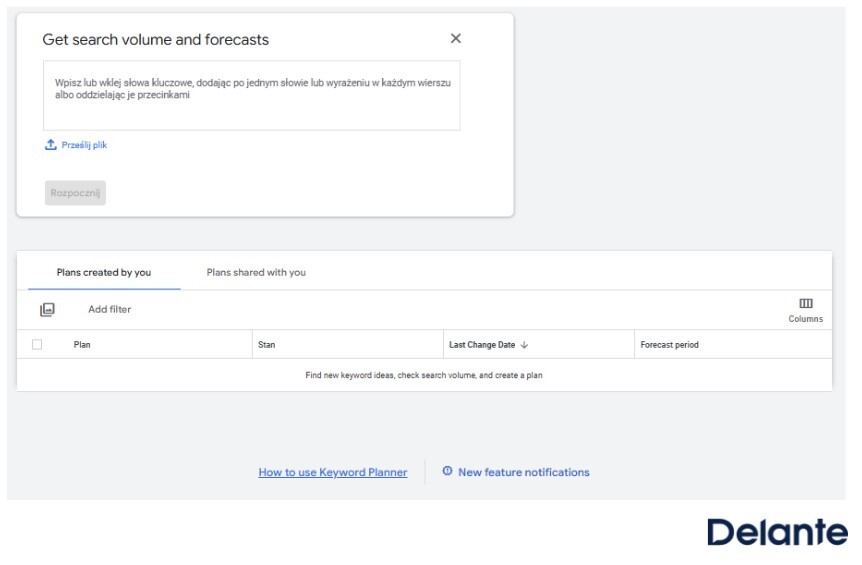Image resolution: width=862 pixels, height=565 pixels.
Task: Open the Prześlij plik upload link
Action: coord(84,145)
